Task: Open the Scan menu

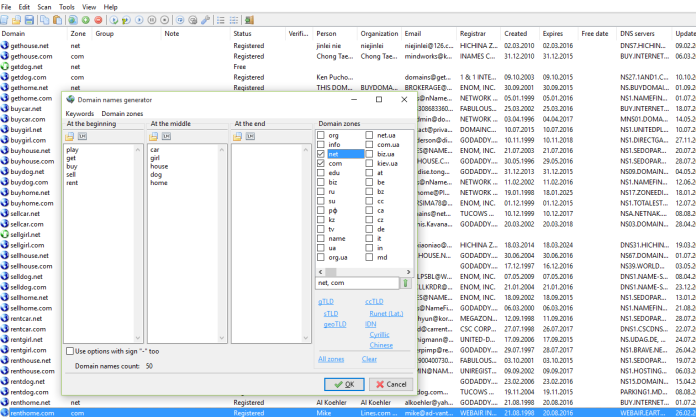Action: [44, 6]
